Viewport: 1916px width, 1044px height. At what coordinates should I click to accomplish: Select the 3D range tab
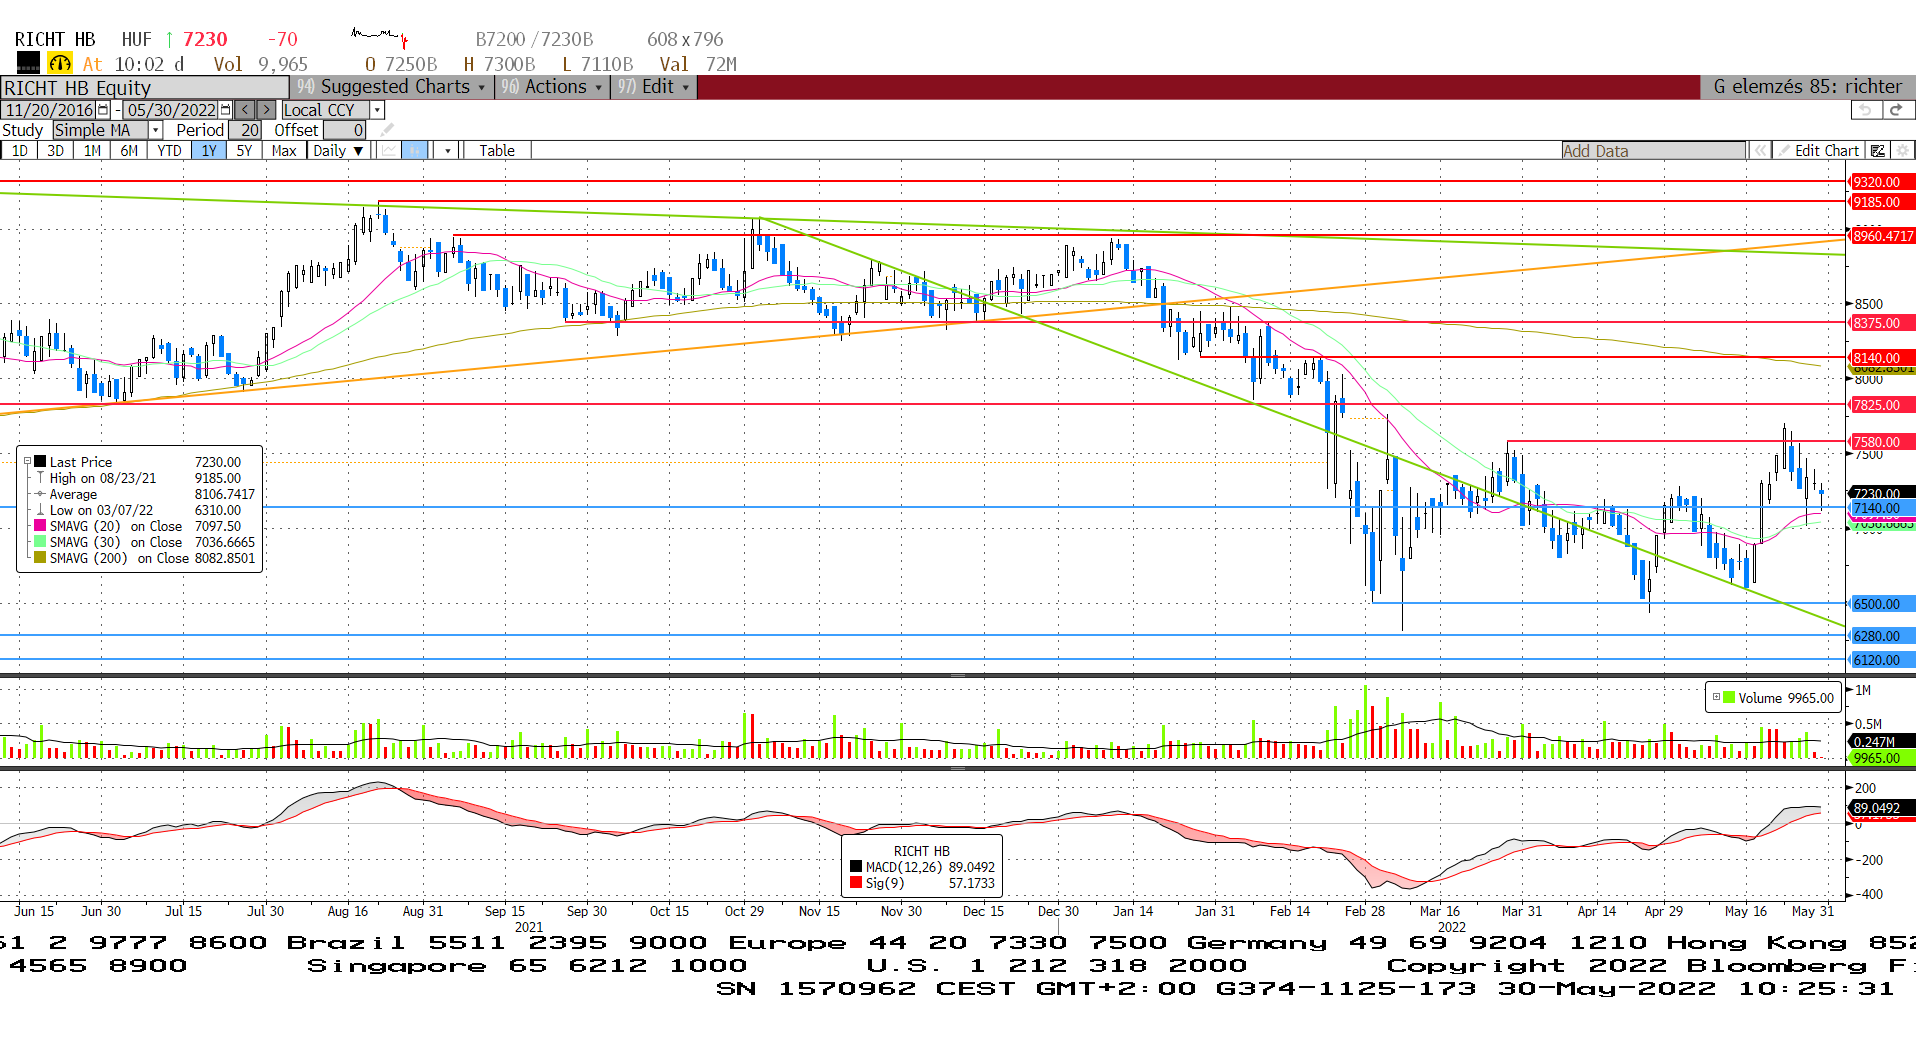[x=56, y=151]
